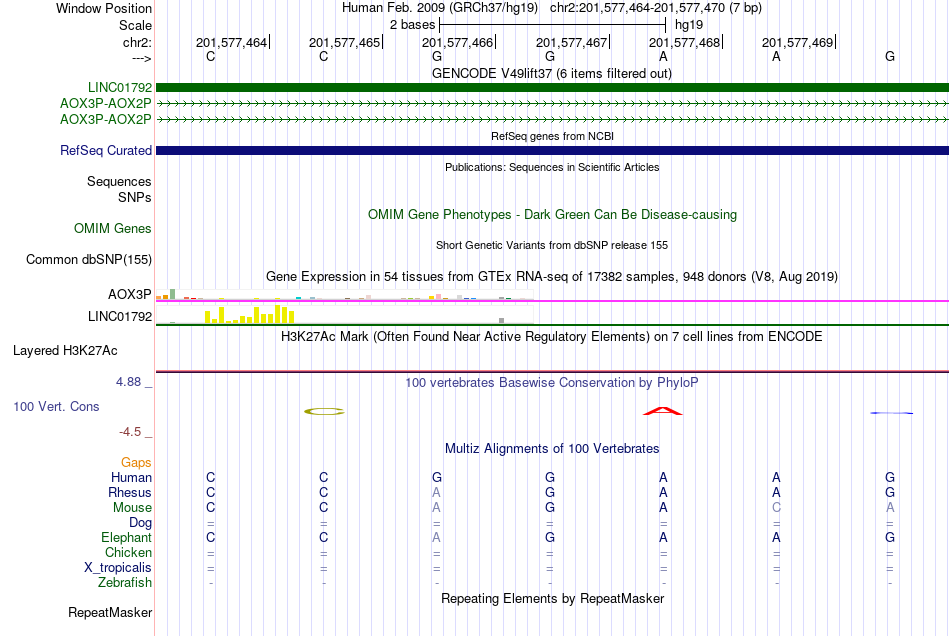950x636 pixels.
Task: Click the 100 vertebrates PhyloP title
Action: point(551,383)
